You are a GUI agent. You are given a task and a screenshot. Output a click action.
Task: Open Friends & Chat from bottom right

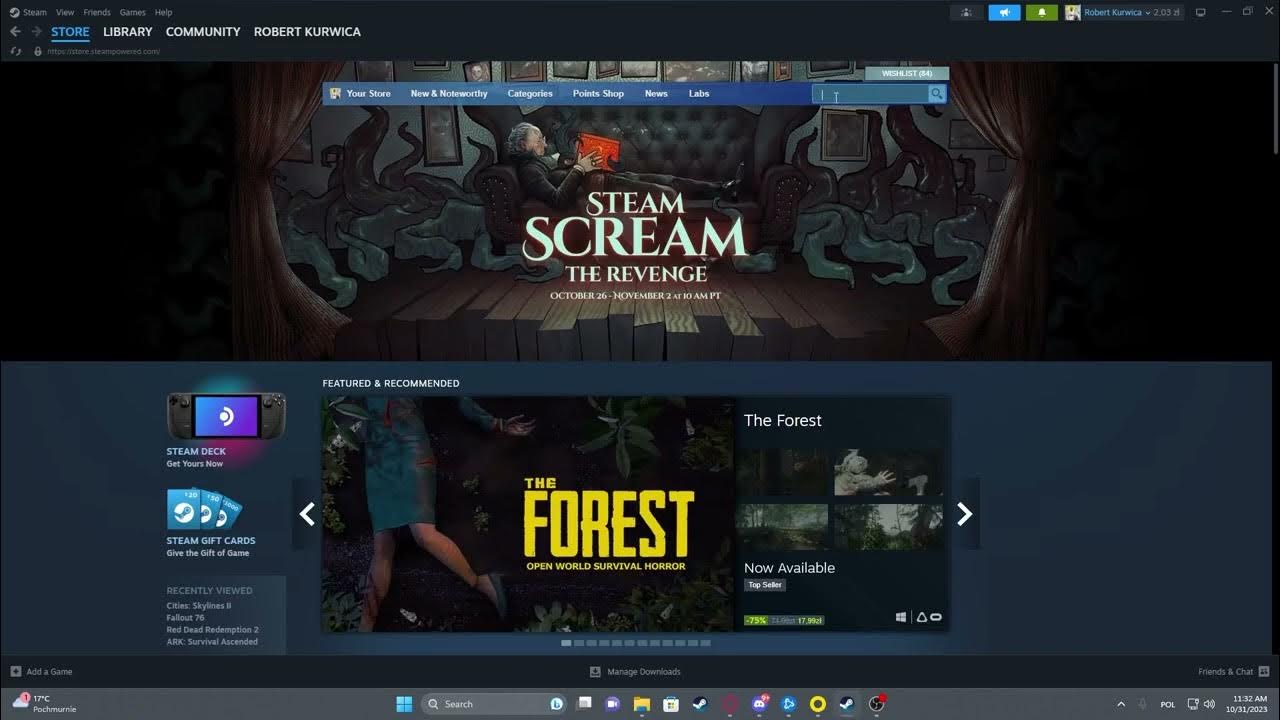[1228, 671]
